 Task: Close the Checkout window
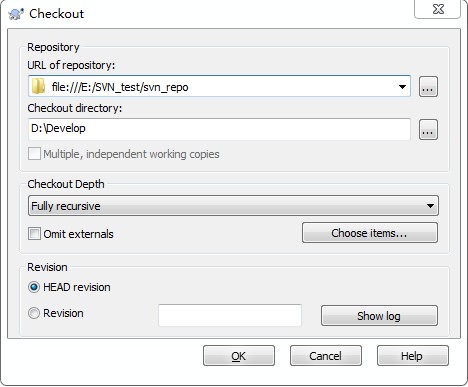[x=437, y=9]
